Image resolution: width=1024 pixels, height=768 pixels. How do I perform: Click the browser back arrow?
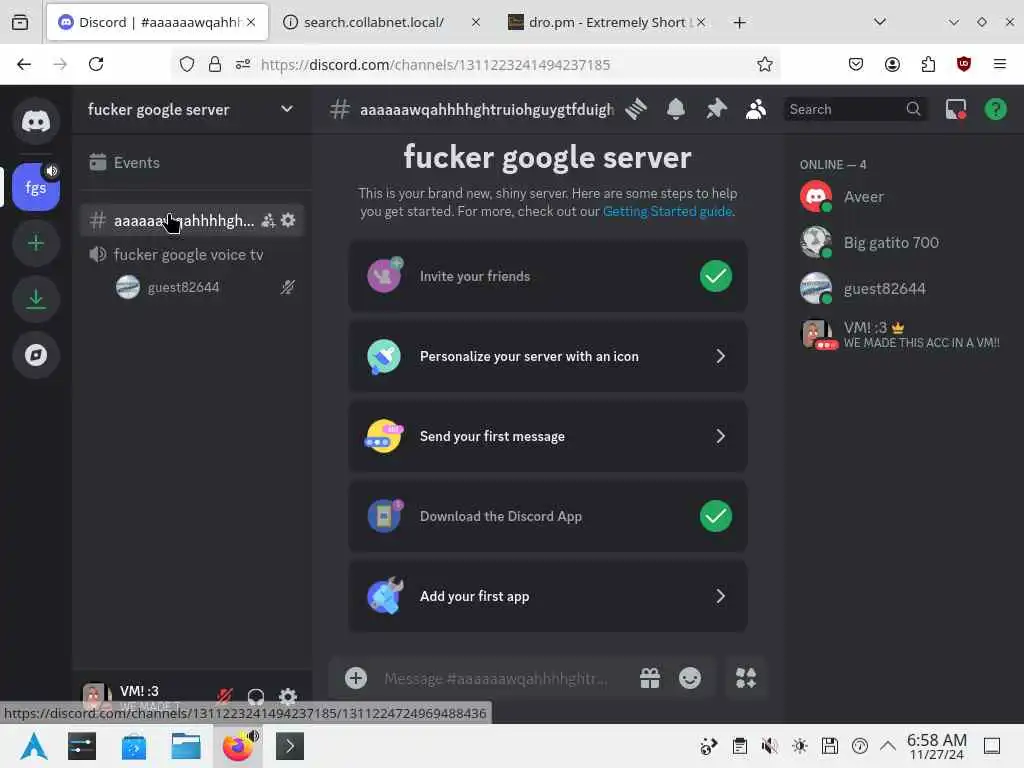click(x=24, y=64)
